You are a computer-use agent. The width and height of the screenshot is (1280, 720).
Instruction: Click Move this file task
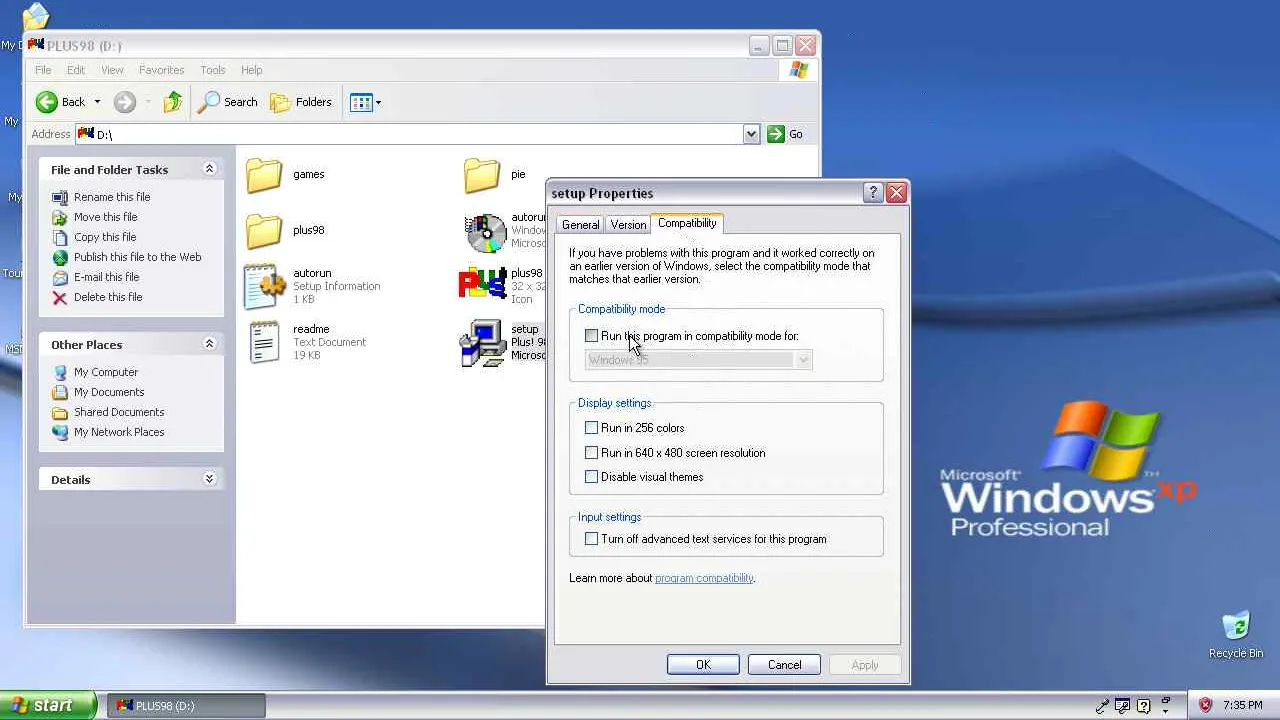coord(105,217)
